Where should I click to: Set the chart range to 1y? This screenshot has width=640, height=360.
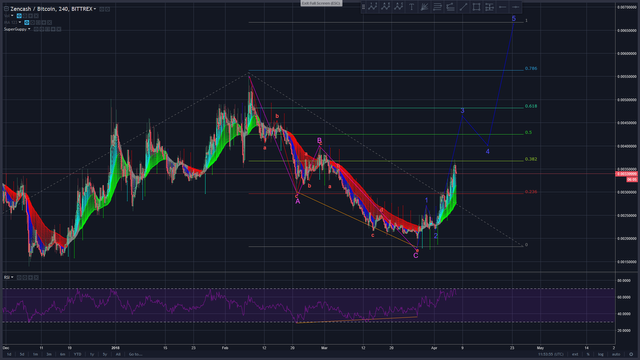(92, 354)
